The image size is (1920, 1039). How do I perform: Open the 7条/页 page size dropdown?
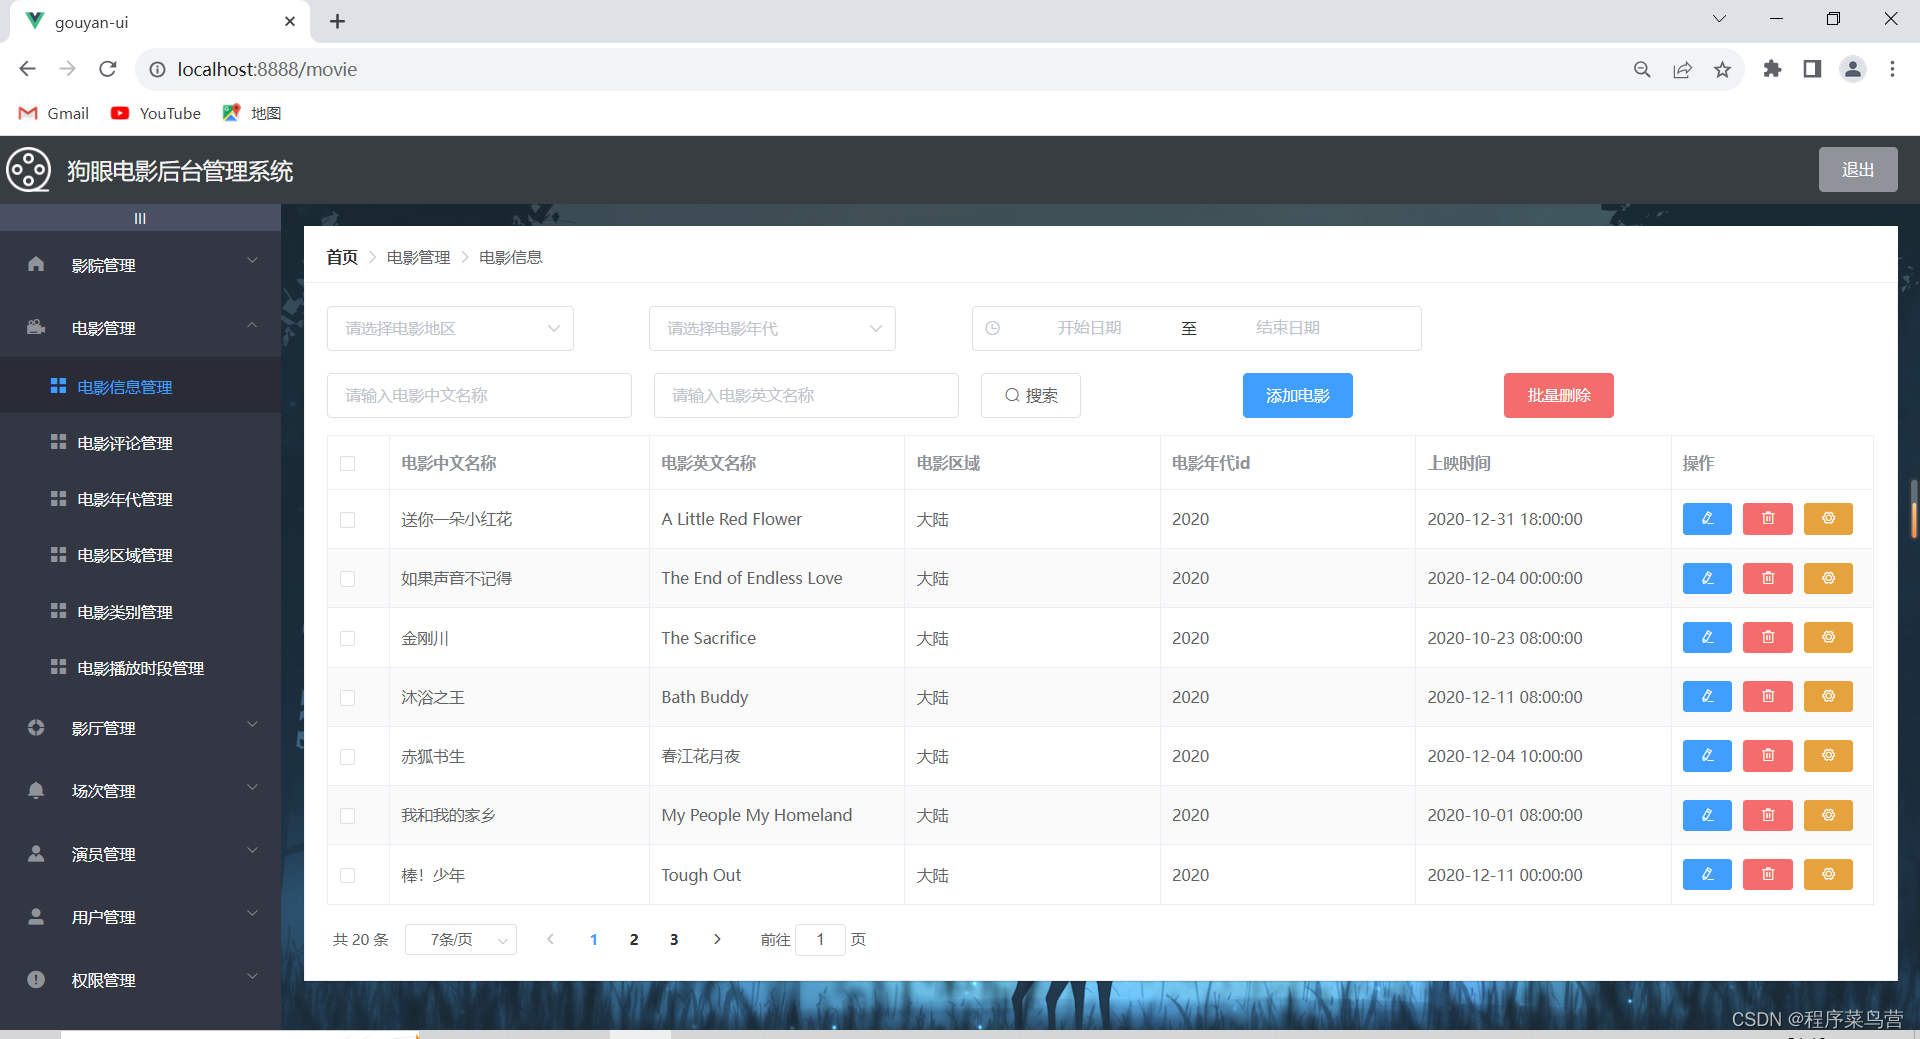(461, 939)
